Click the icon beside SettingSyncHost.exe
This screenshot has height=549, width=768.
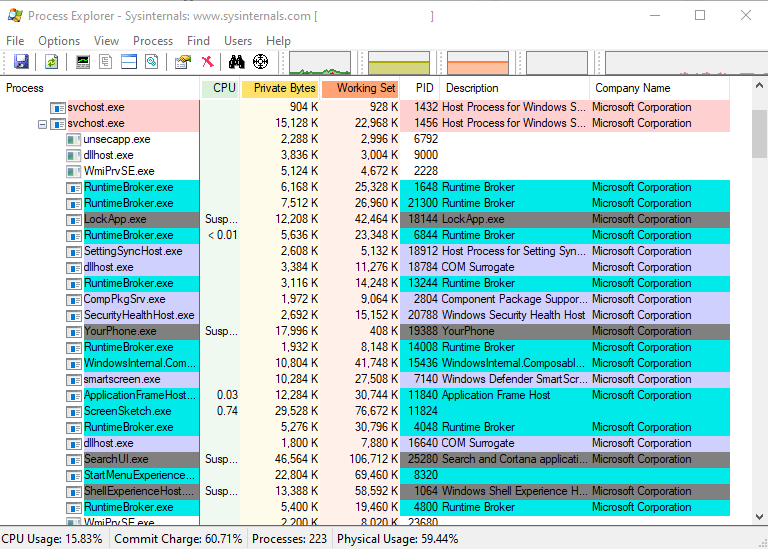pos(74,252)
